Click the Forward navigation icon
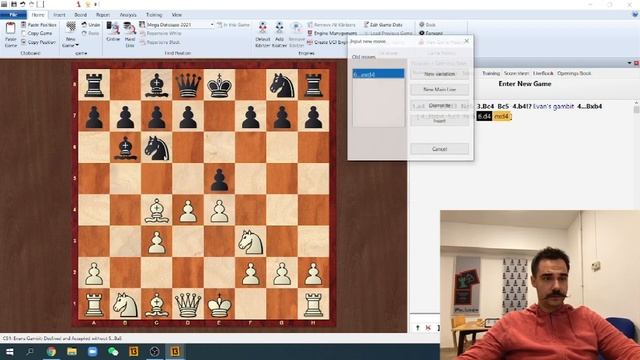640x360 pixels. (422, 33)
